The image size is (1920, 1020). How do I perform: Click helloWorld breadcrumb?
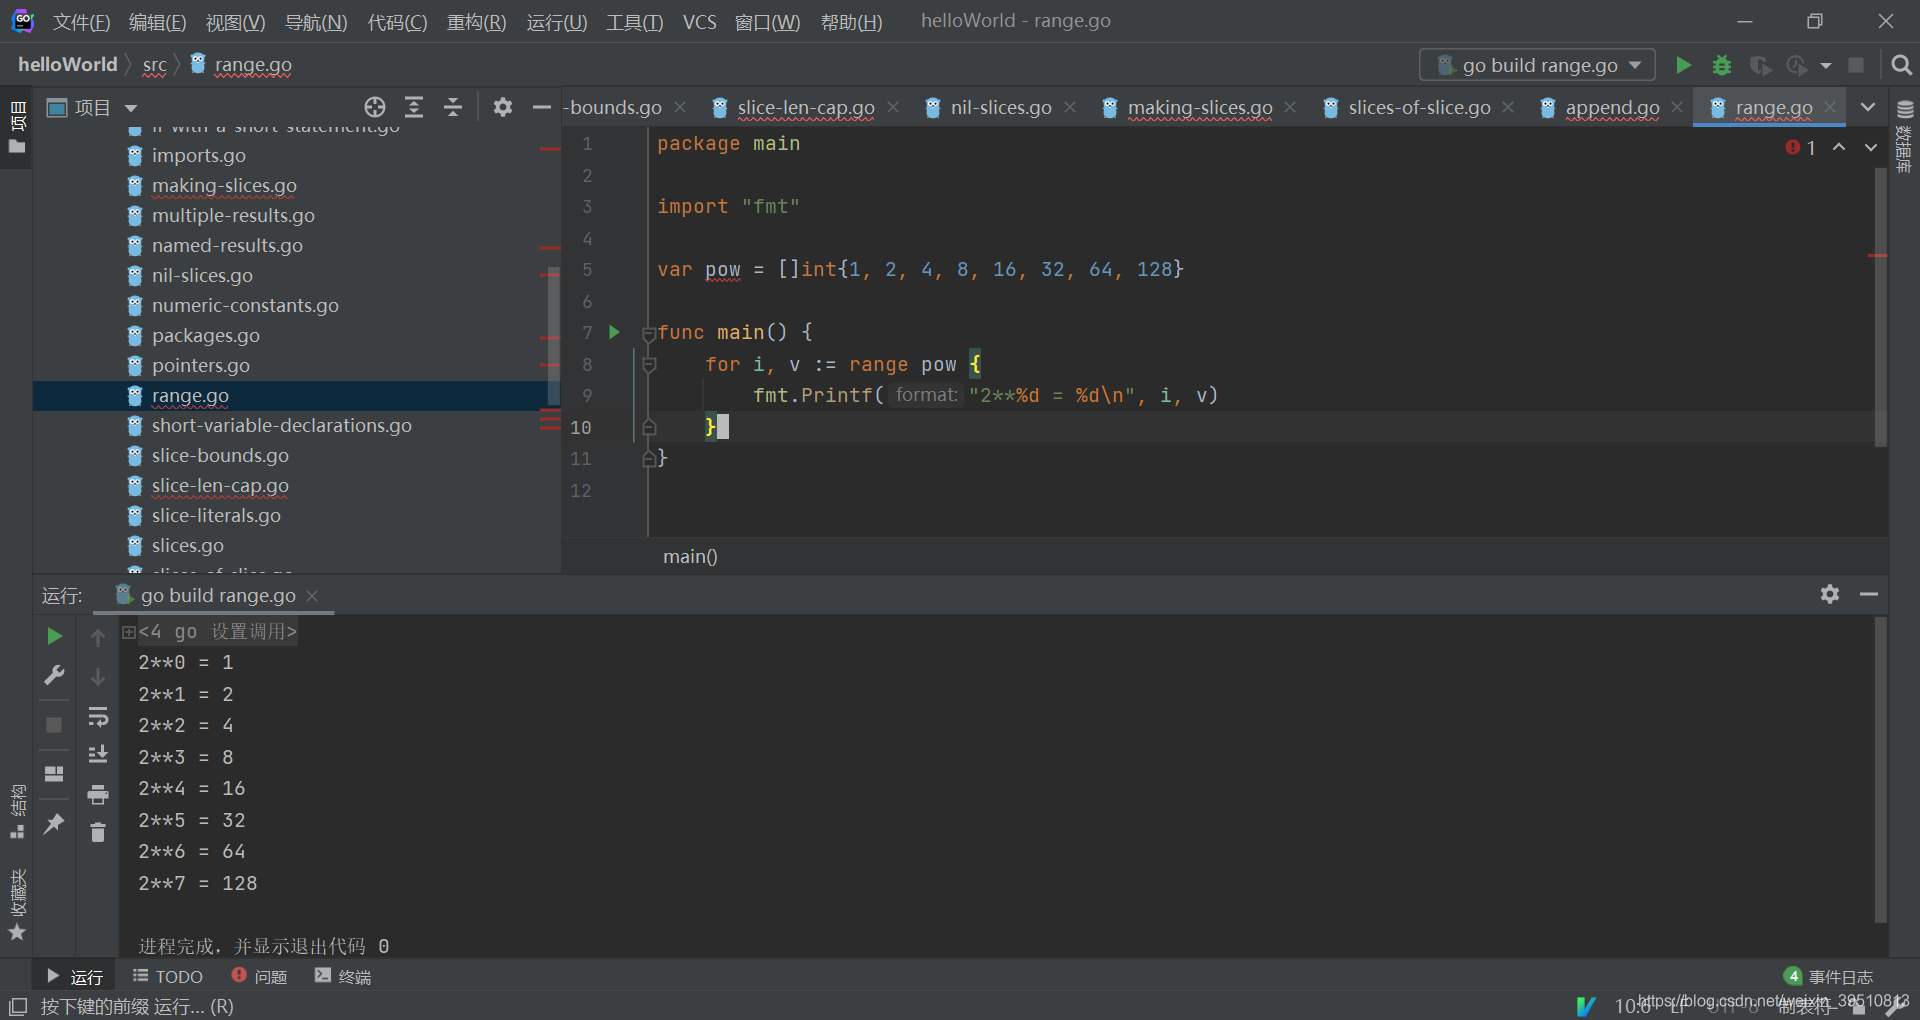[68, 65]
